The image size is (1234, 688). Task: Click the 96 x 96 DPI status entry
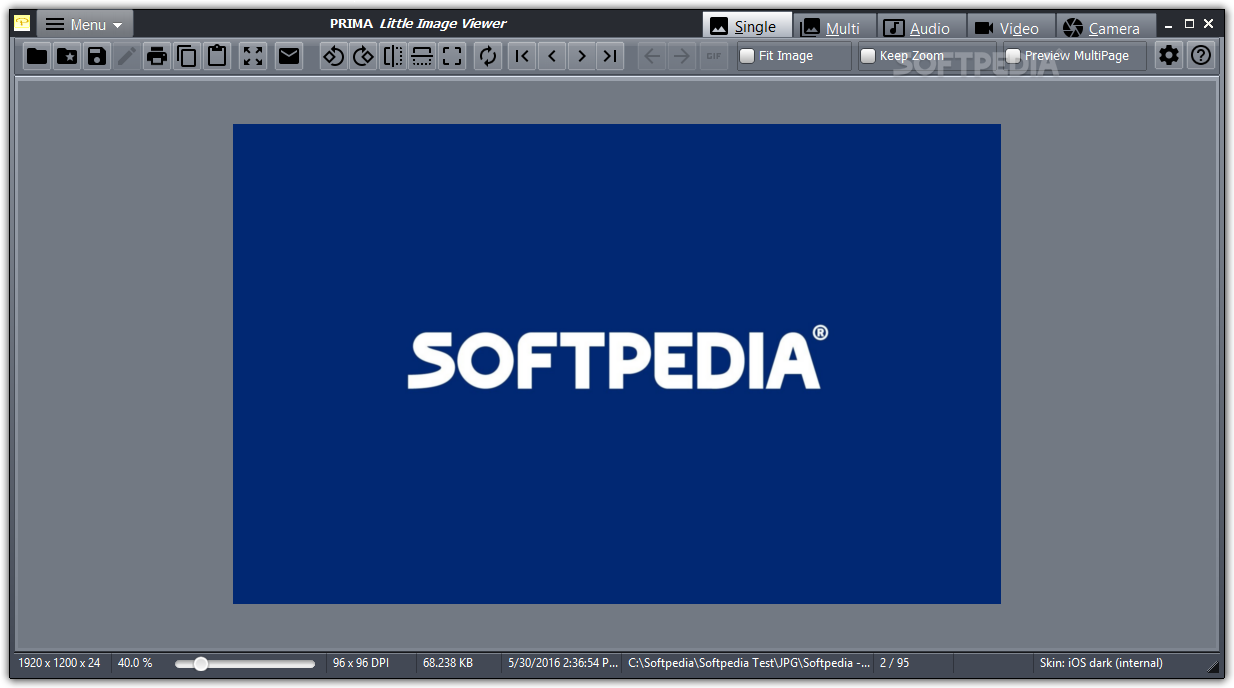tap(361, 663)
